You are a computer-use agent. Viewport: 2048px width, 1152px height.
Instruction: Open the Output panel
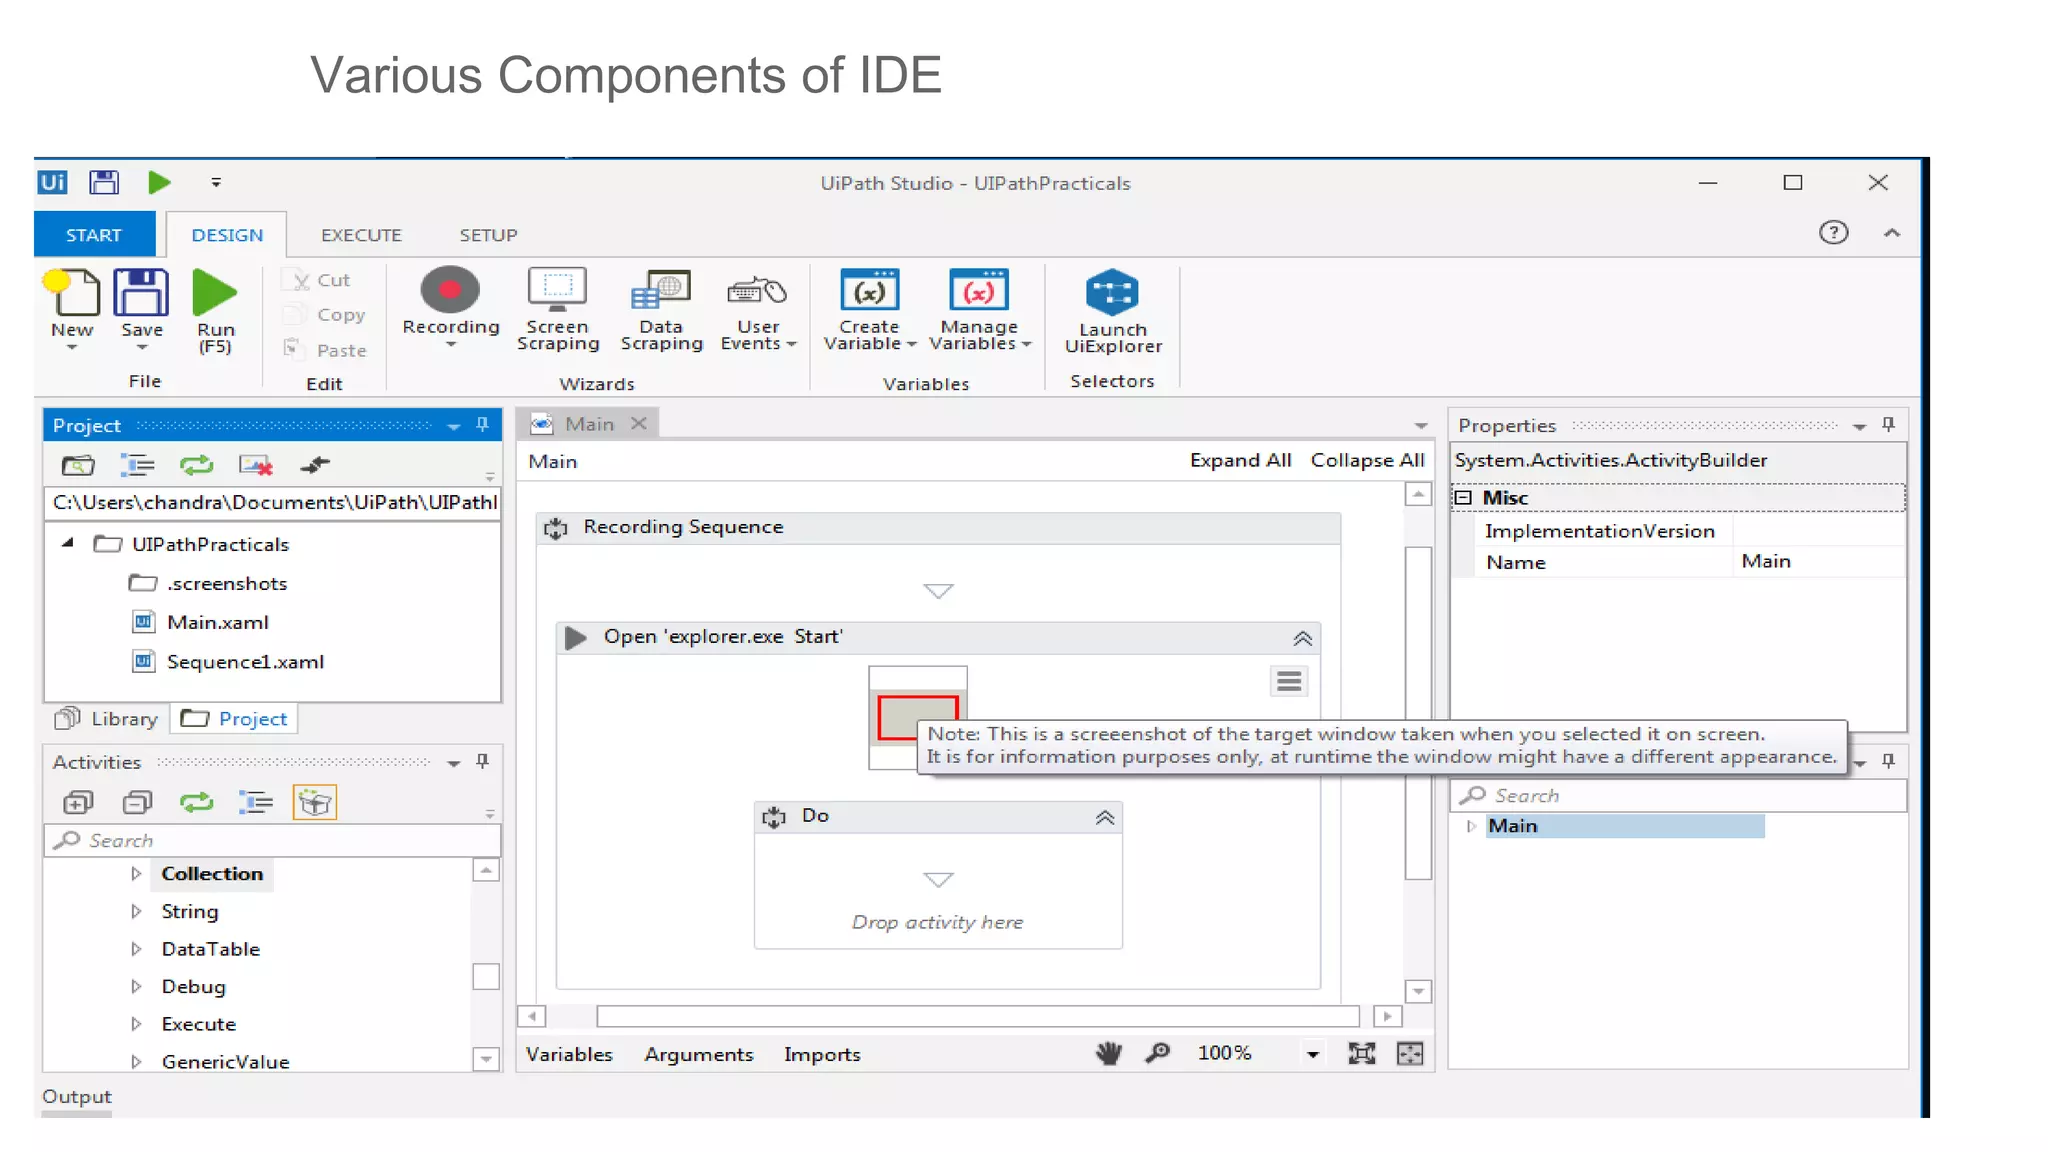point(77,1097)
